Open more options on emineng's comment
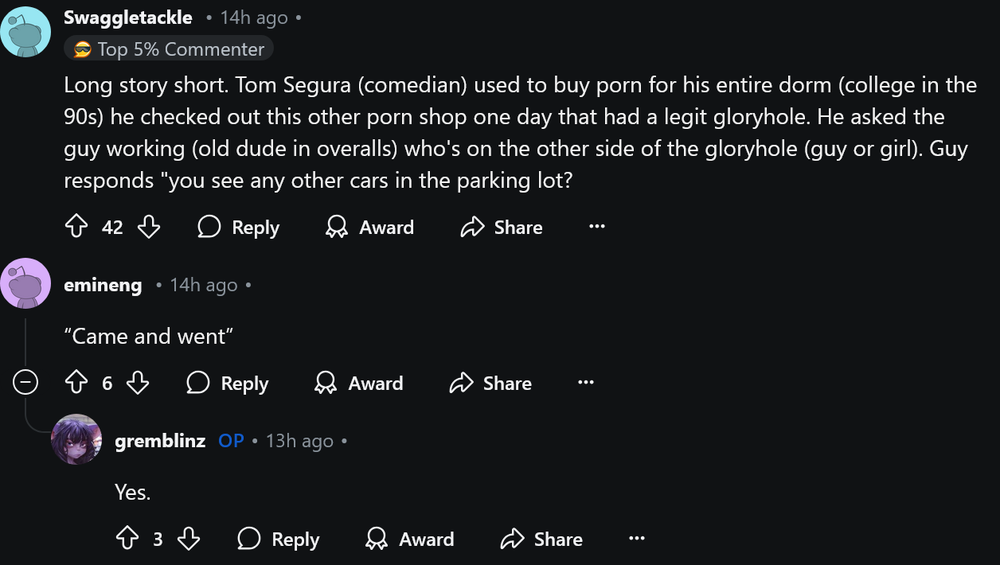1000x565 pixels. pos(586,383)
